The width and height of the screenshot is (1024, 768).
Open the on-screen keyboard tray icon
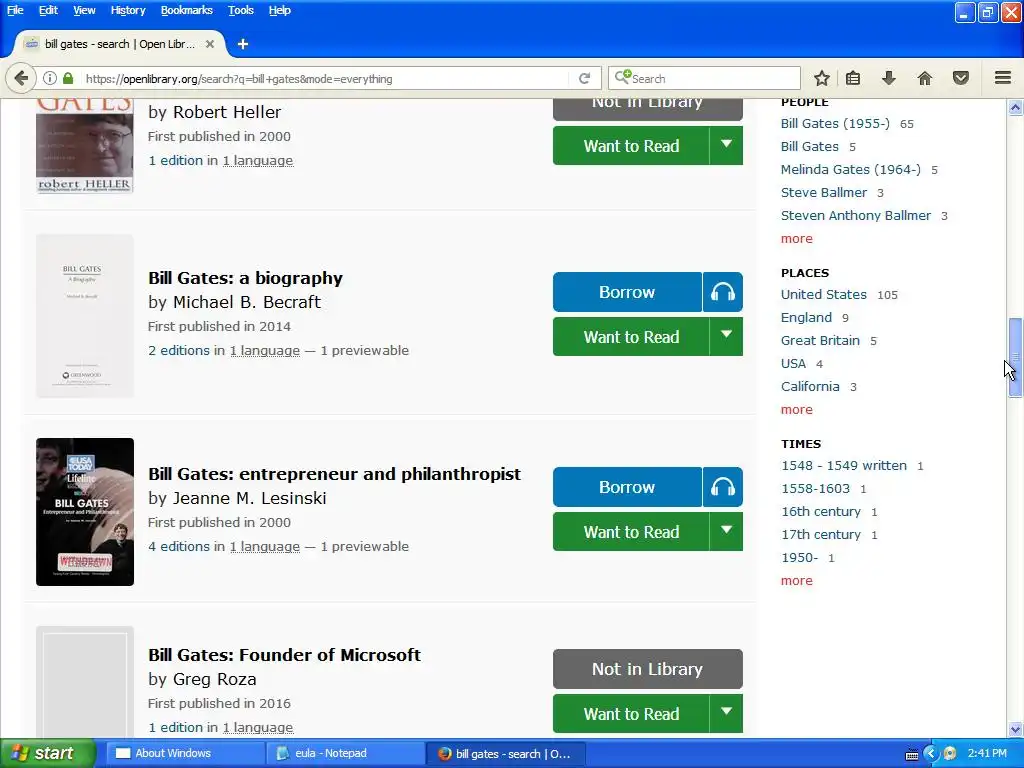click(912, 754)
